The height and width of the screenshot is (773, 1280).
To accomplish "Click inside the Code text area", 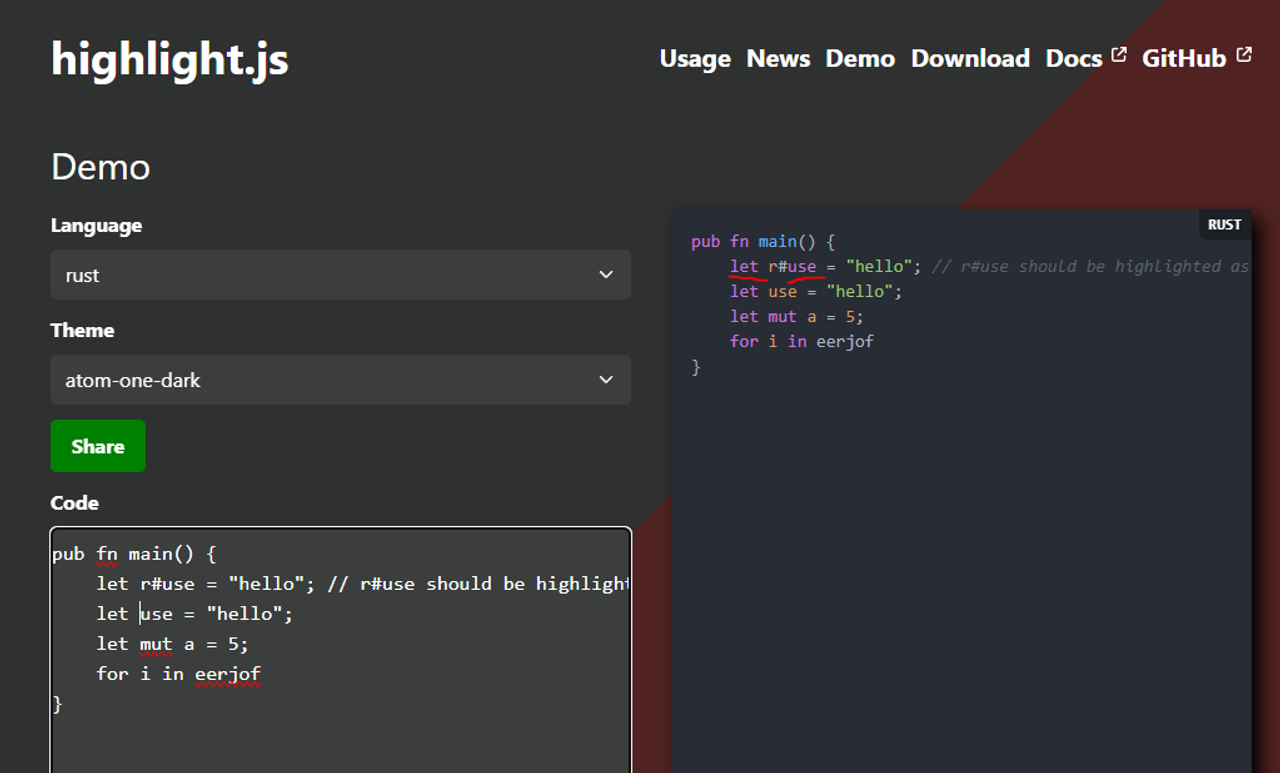I will [x=341, y=650].
